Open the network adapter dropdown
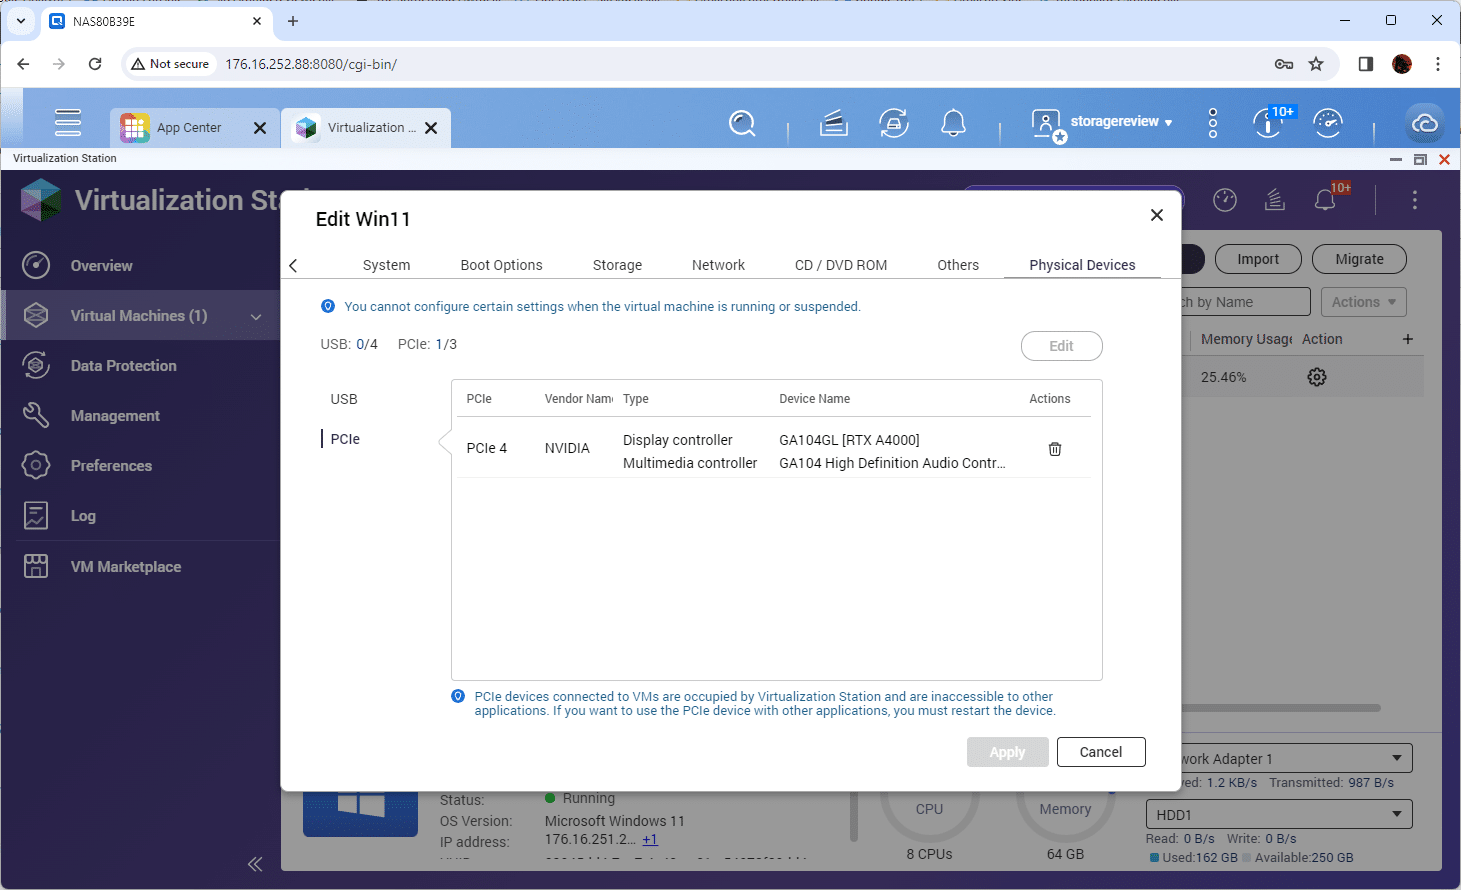Screen dimensions: 1461x890 click(x=1297, y=759)
